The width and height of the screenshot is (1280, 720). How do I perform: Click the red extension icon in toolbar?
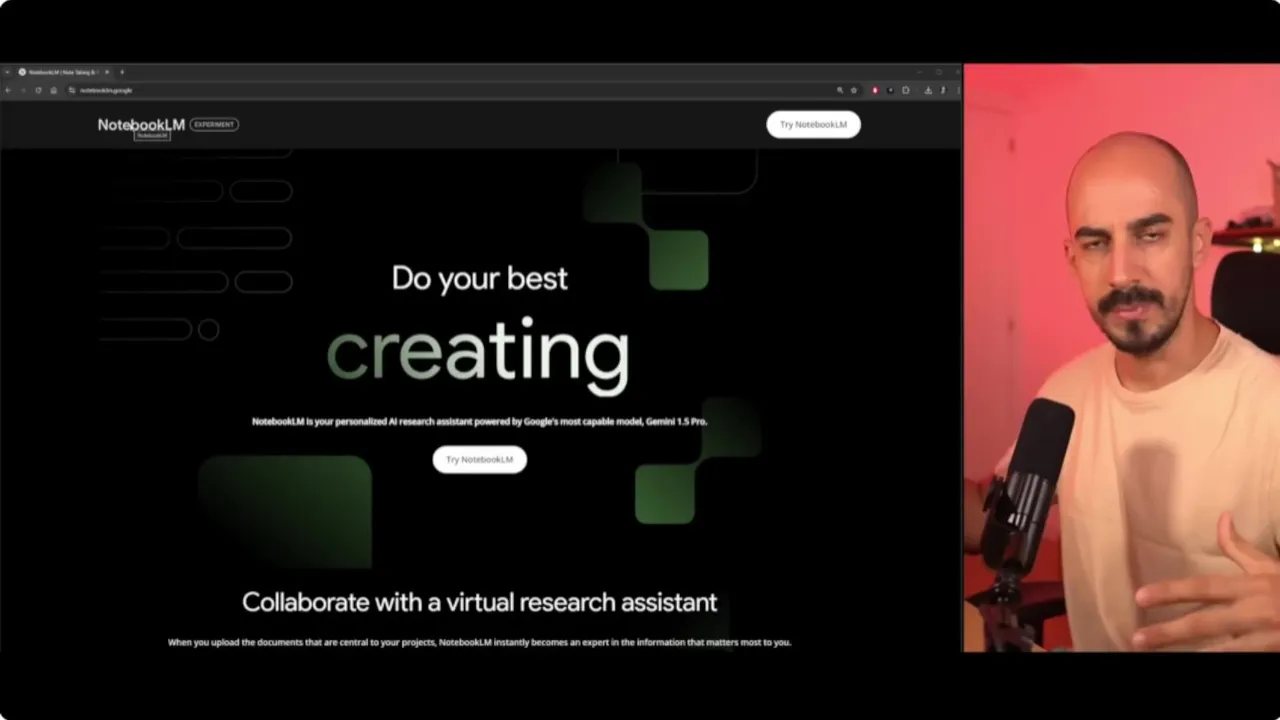[x=875, y=90]
